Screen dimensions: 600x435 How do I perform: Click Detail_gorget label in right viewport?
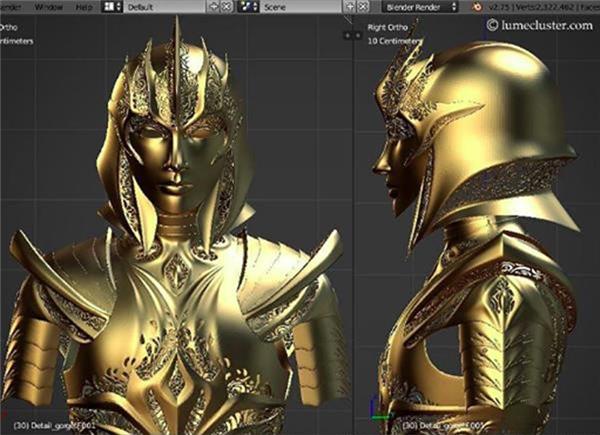445,425
